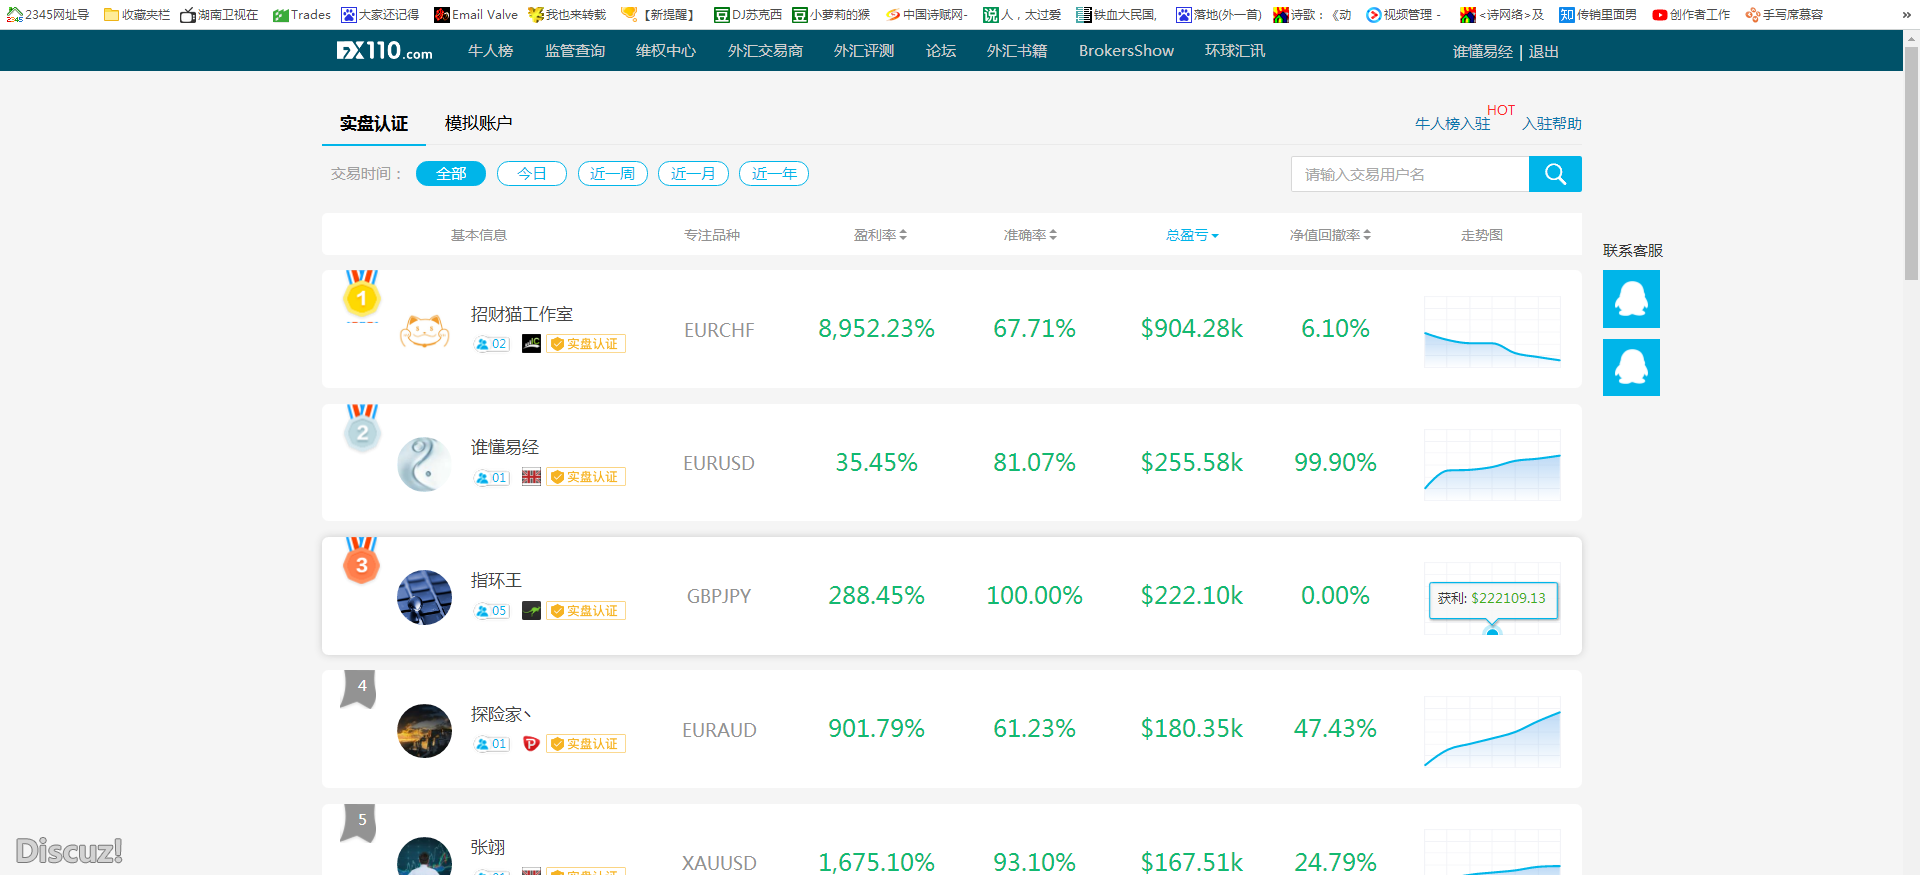The image size is (1920, 875).
Task: Select the 近一月 time filter
Action: (x=693, y=174)
